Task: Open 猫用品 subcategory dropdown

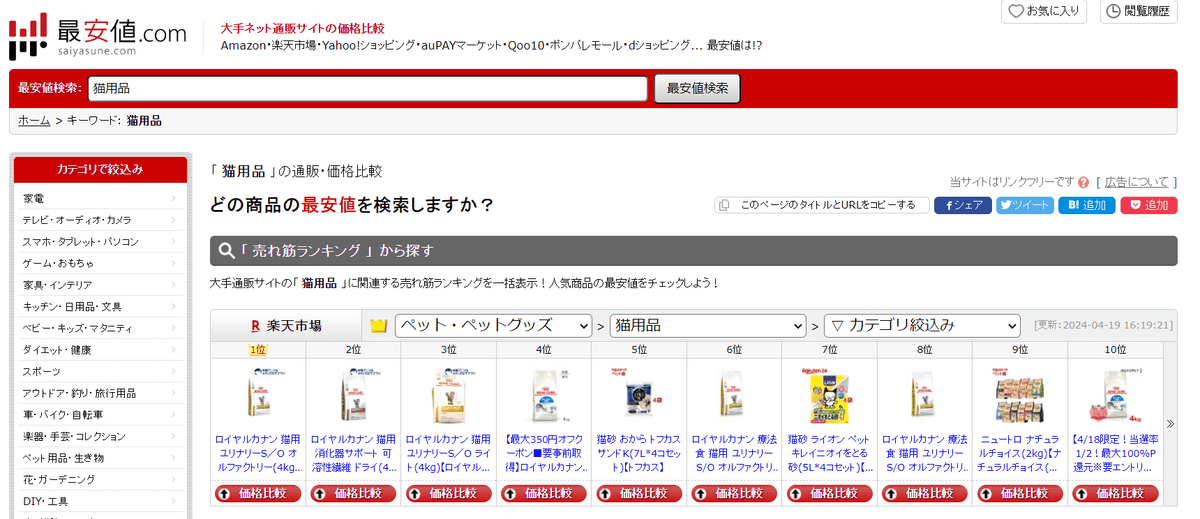Action: pos(708,326)
